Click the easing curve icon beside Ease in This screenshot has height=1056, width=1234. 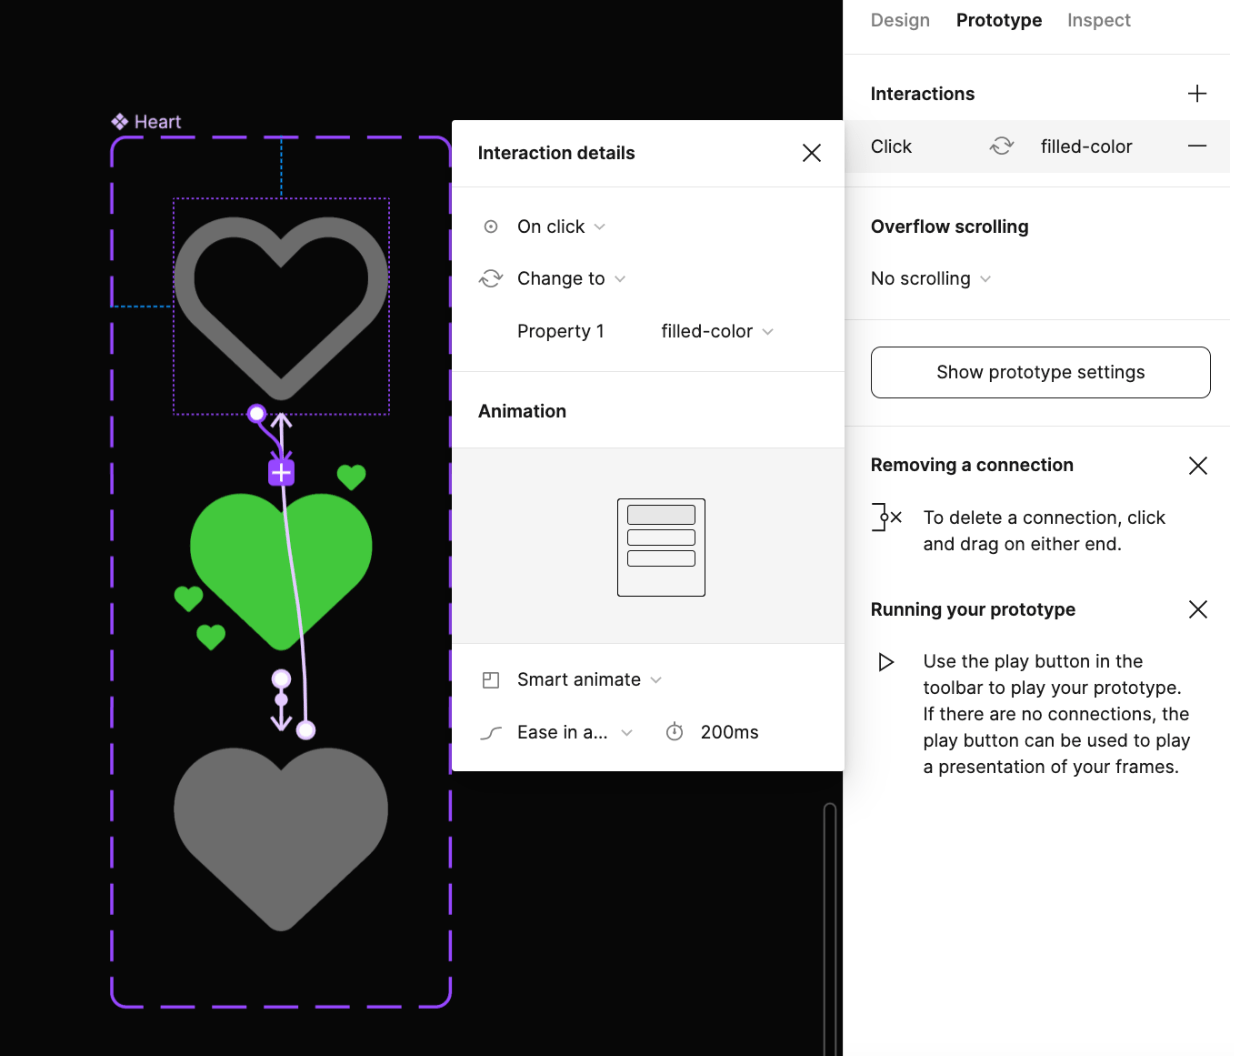(491, 731)
